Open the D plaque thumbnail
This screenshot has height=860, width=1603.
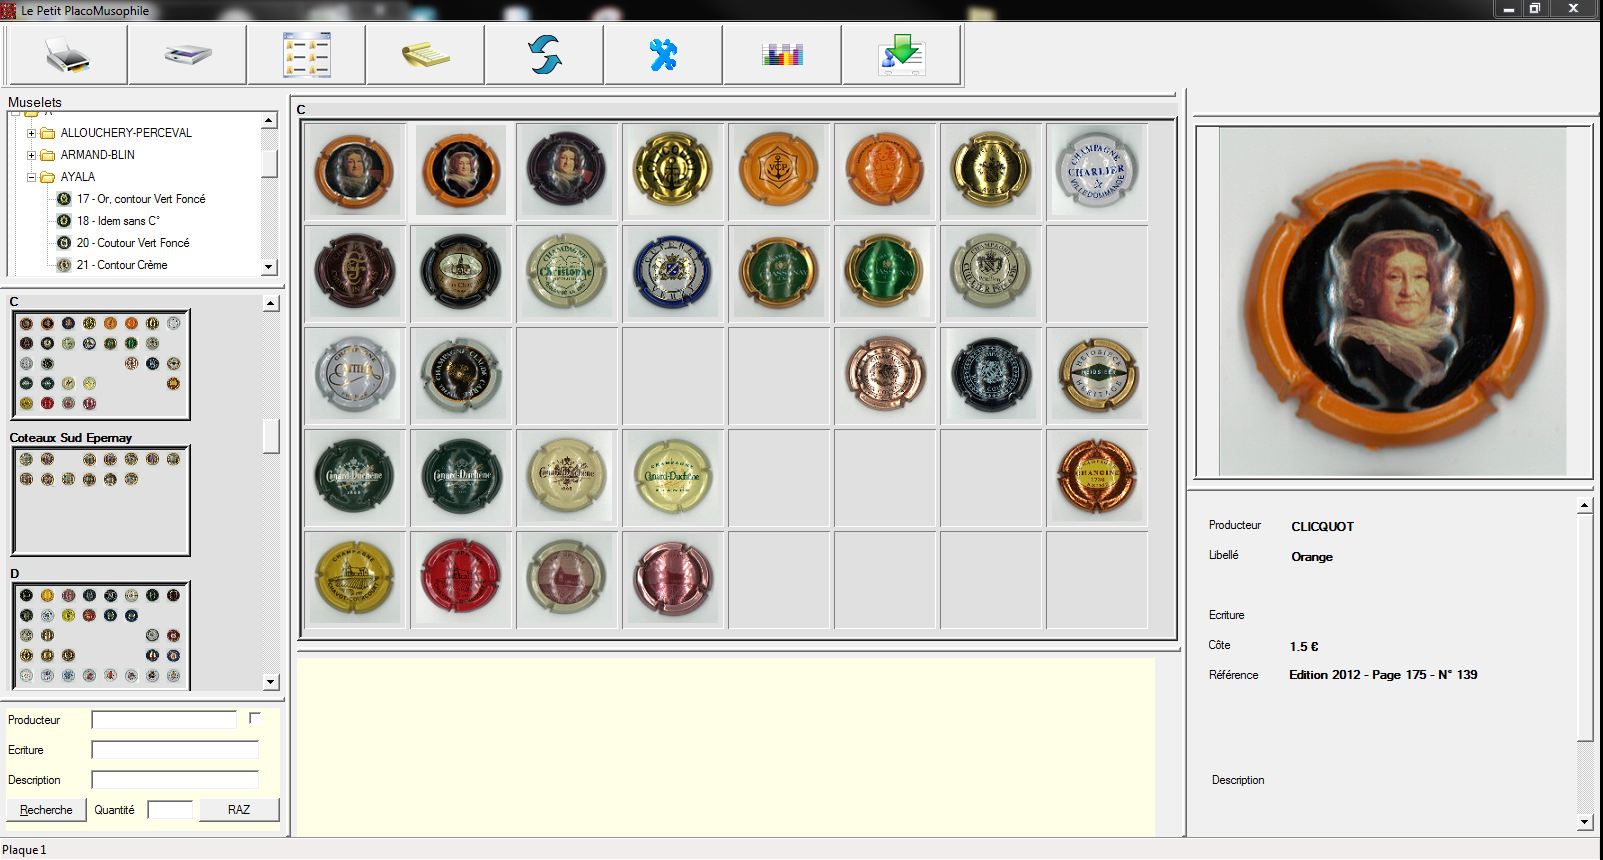pyautogui.click(x=100, y=634)
